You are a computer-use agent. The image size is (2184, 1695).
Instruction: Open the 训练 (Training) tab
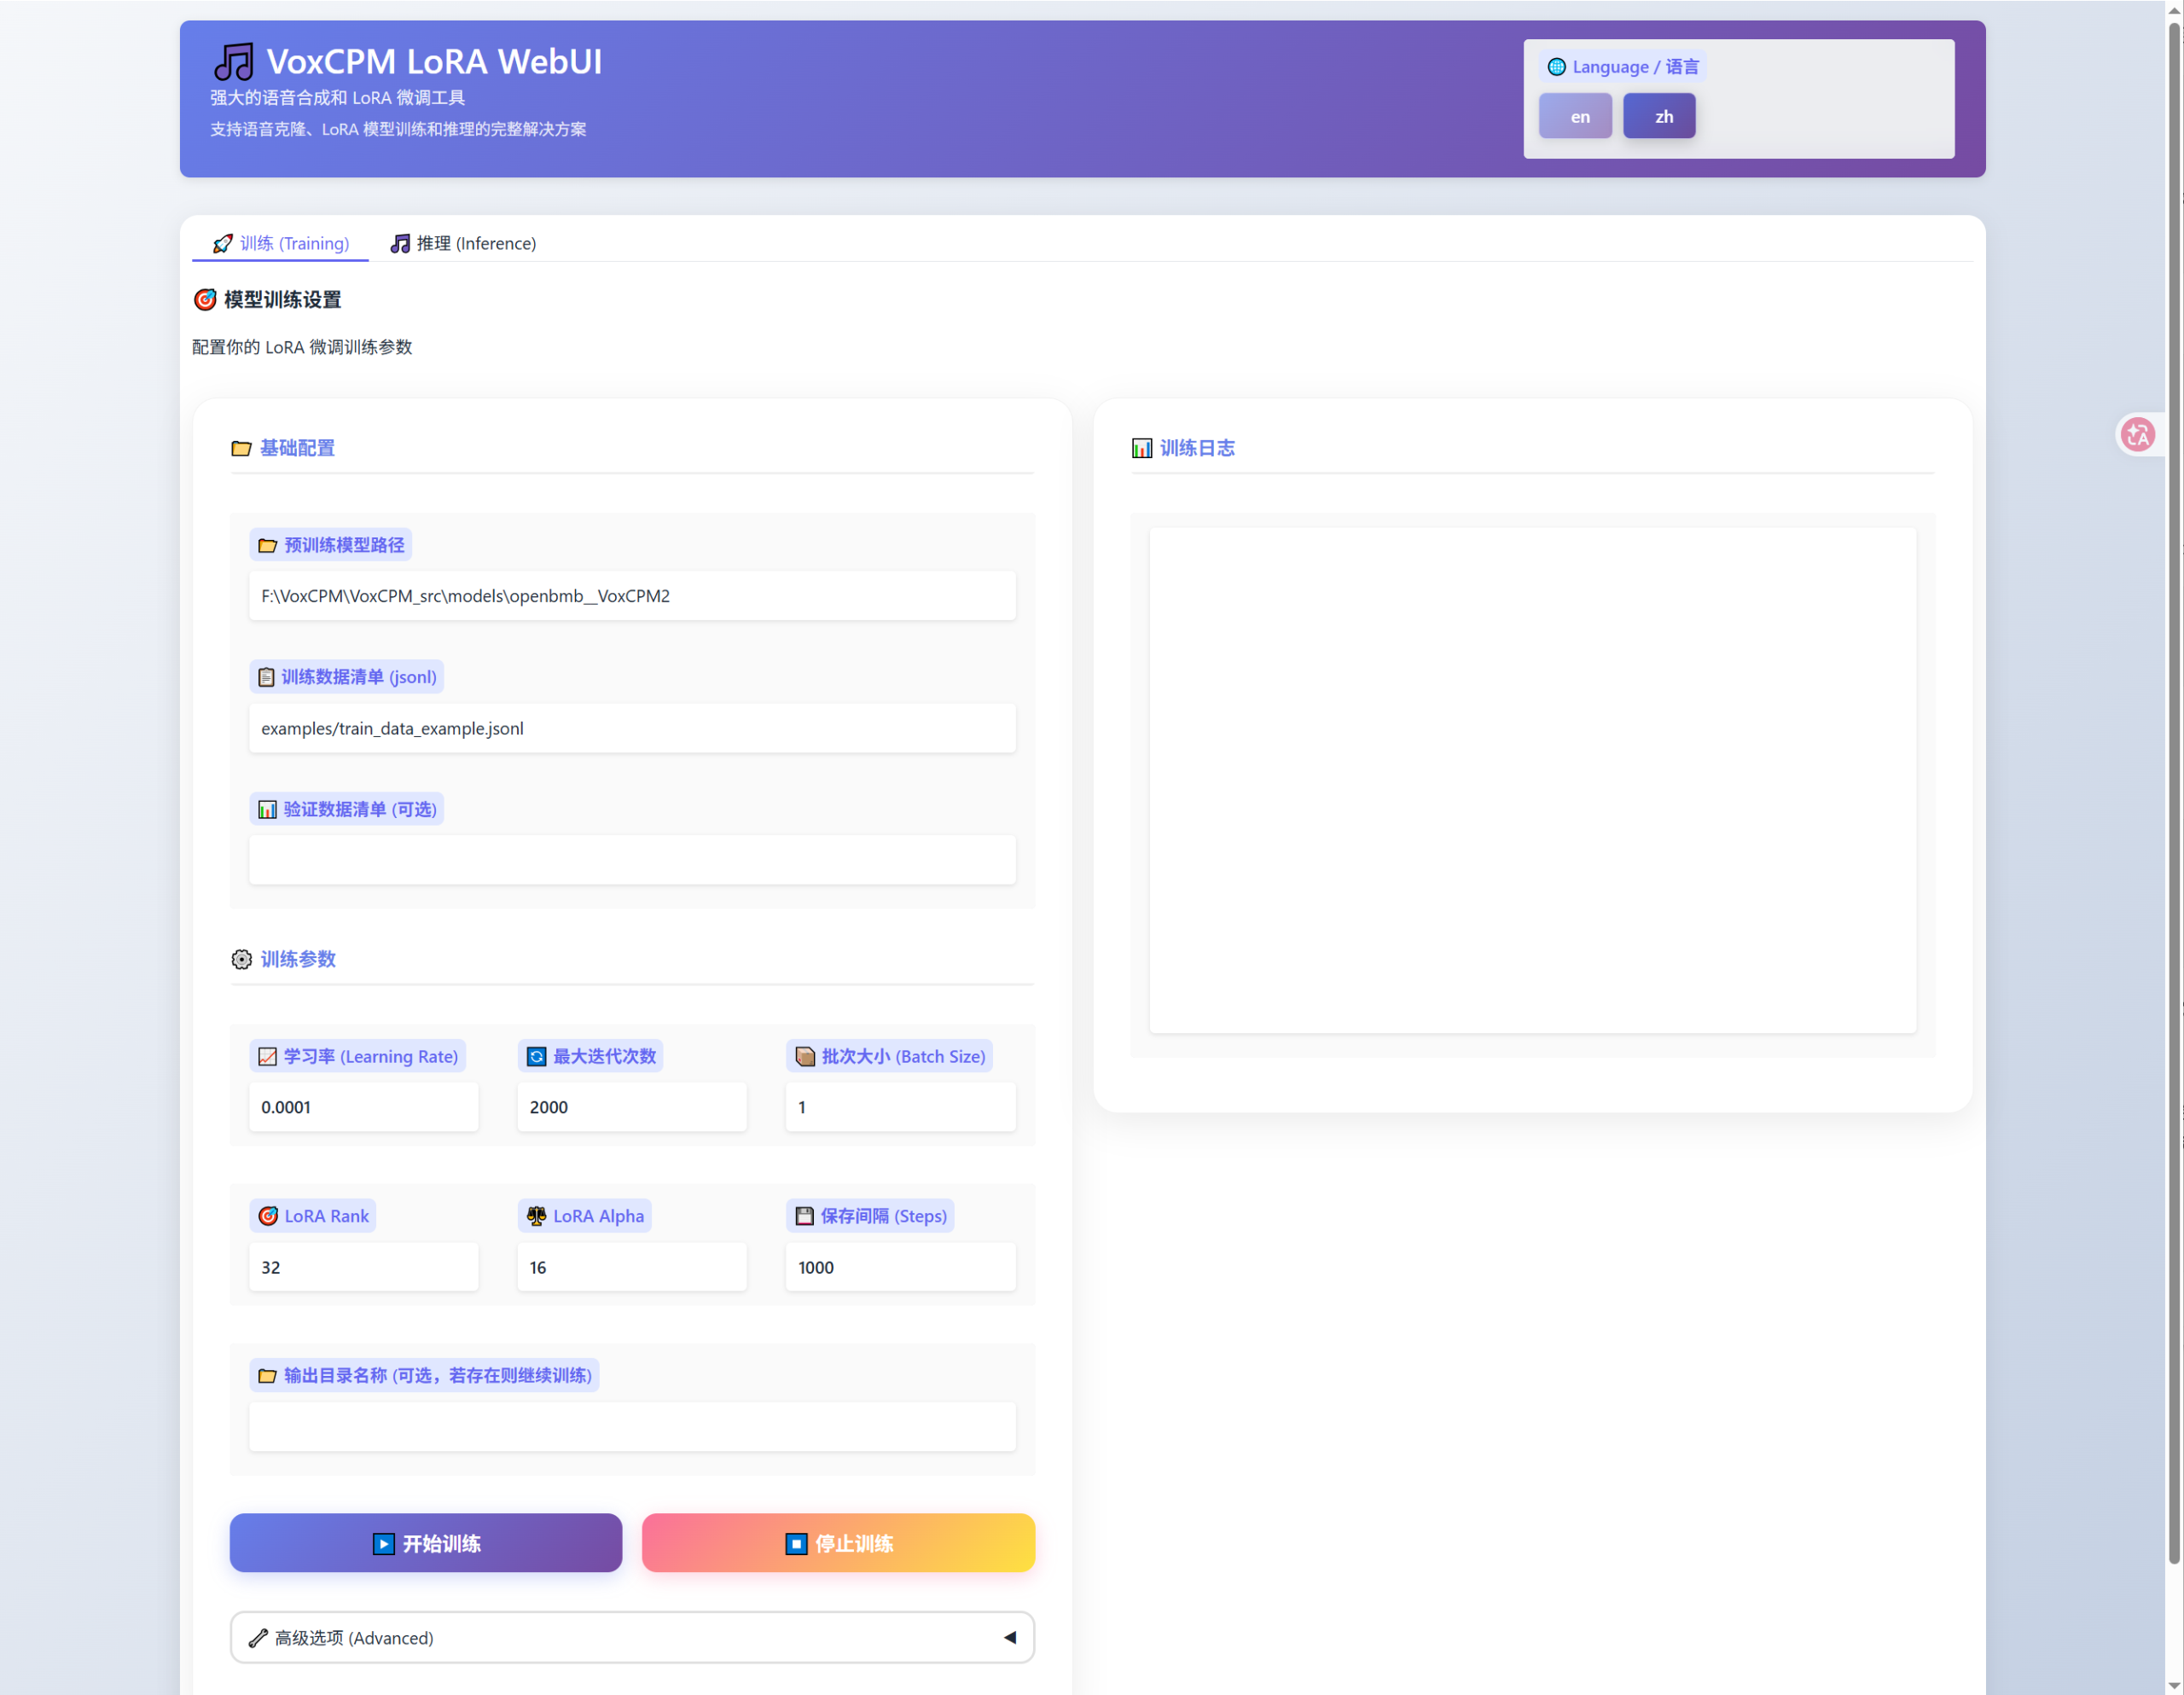pos(281,243)
